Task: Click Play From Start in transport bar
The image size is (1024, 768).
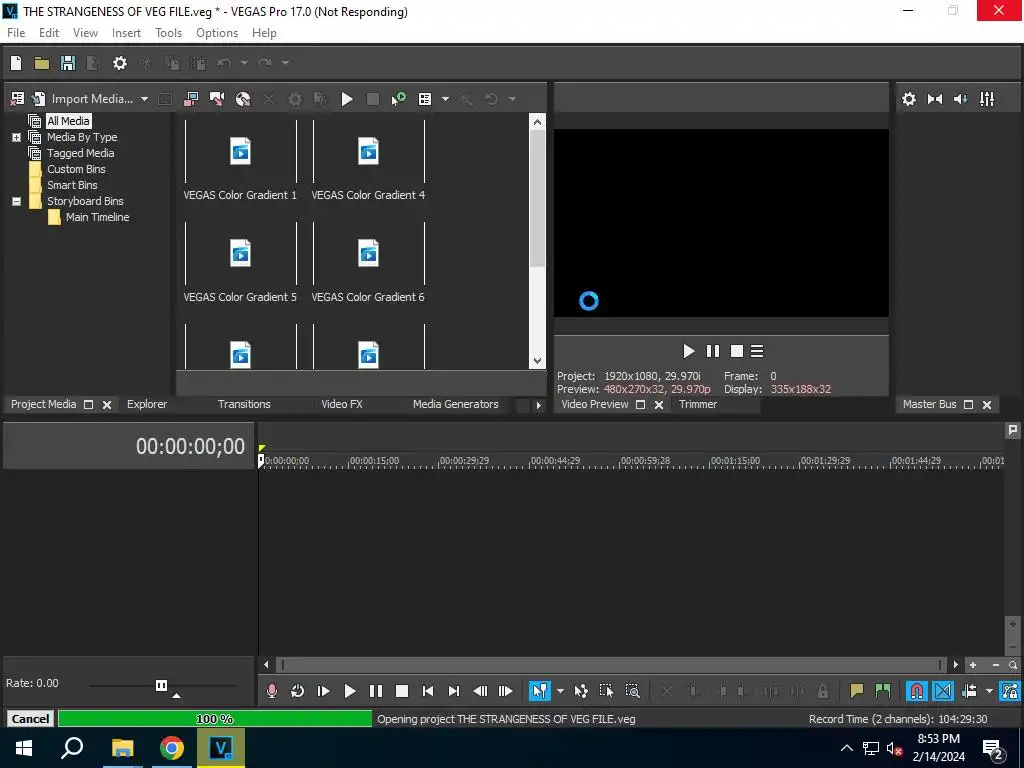Action: (x=323, y=691)
